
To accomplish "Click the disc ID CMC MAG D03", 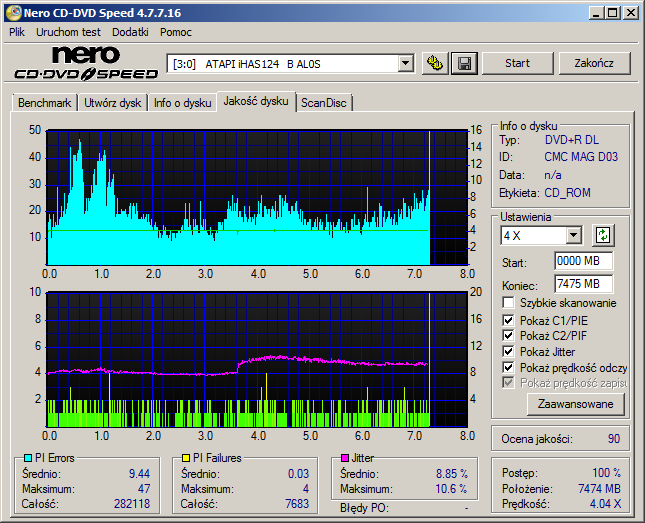I will tap(581, 157).
